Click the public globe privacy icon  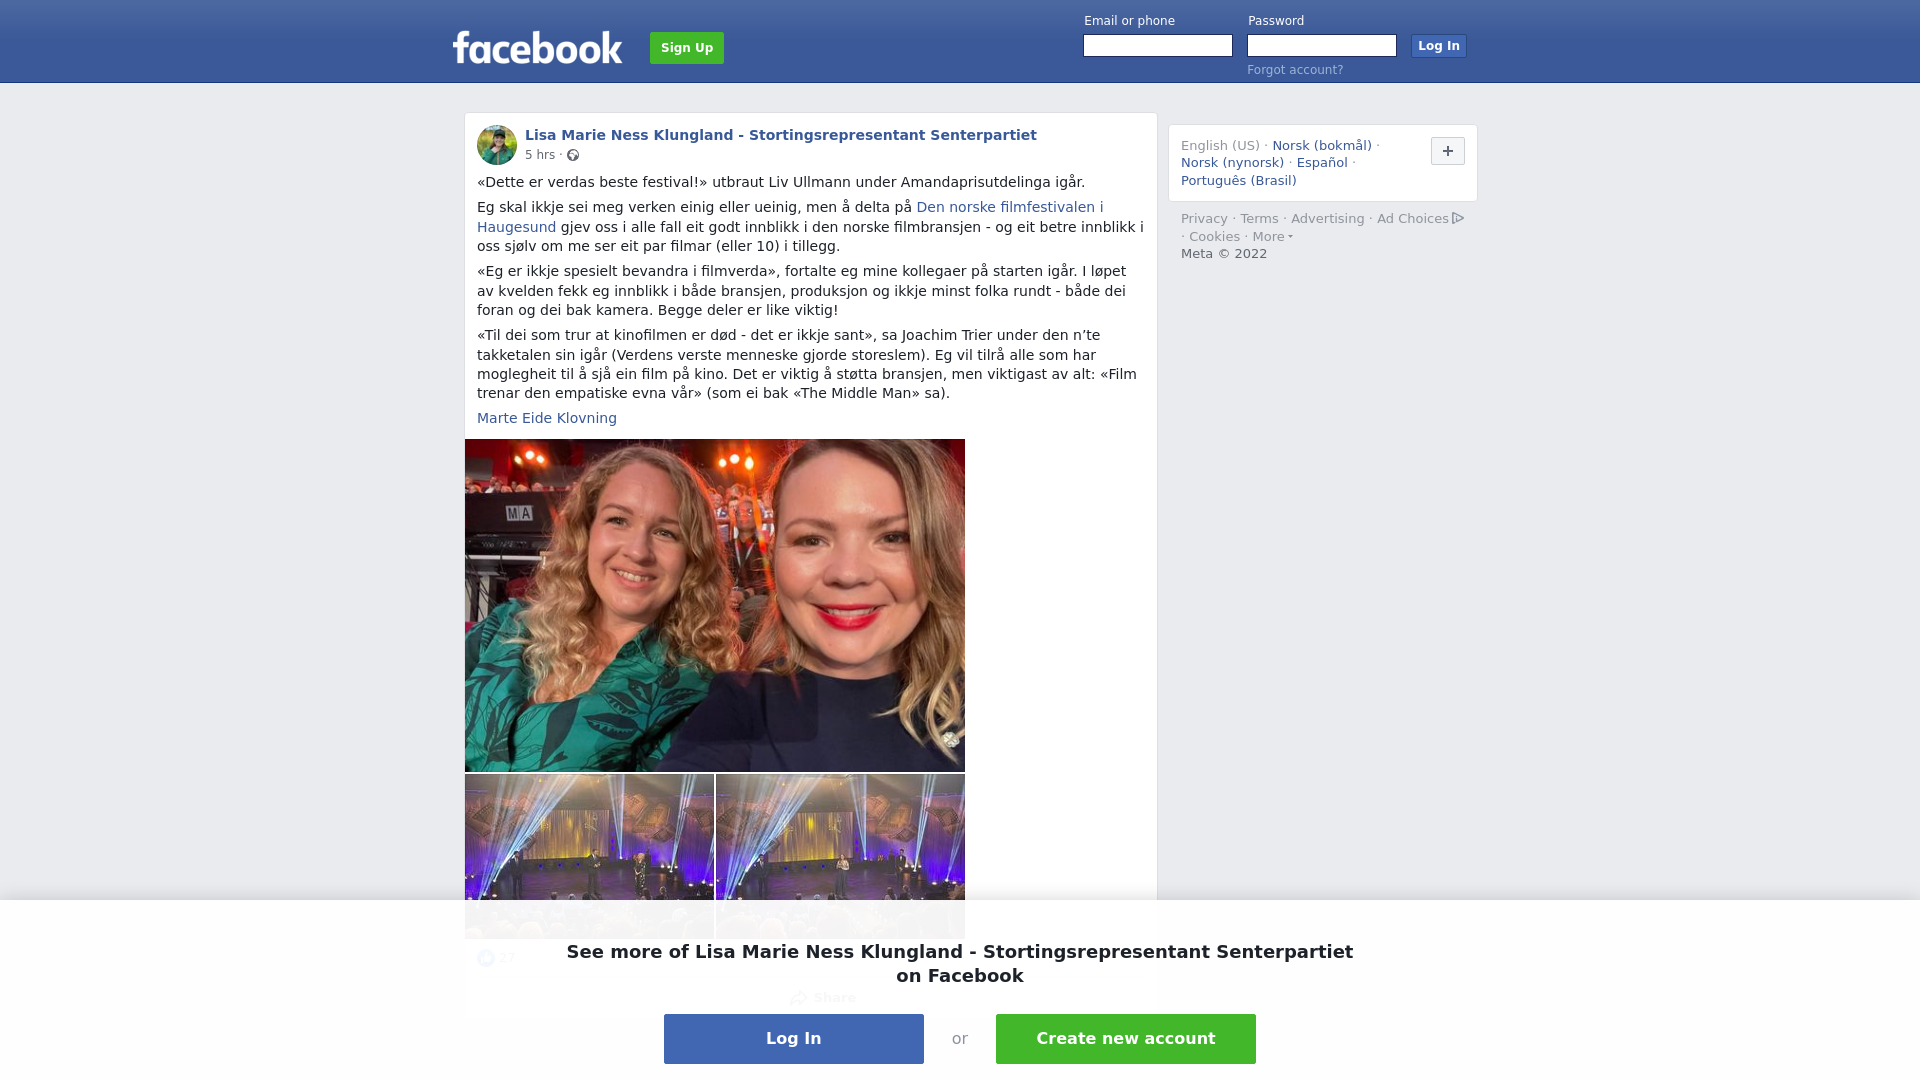tap(573, 155)
